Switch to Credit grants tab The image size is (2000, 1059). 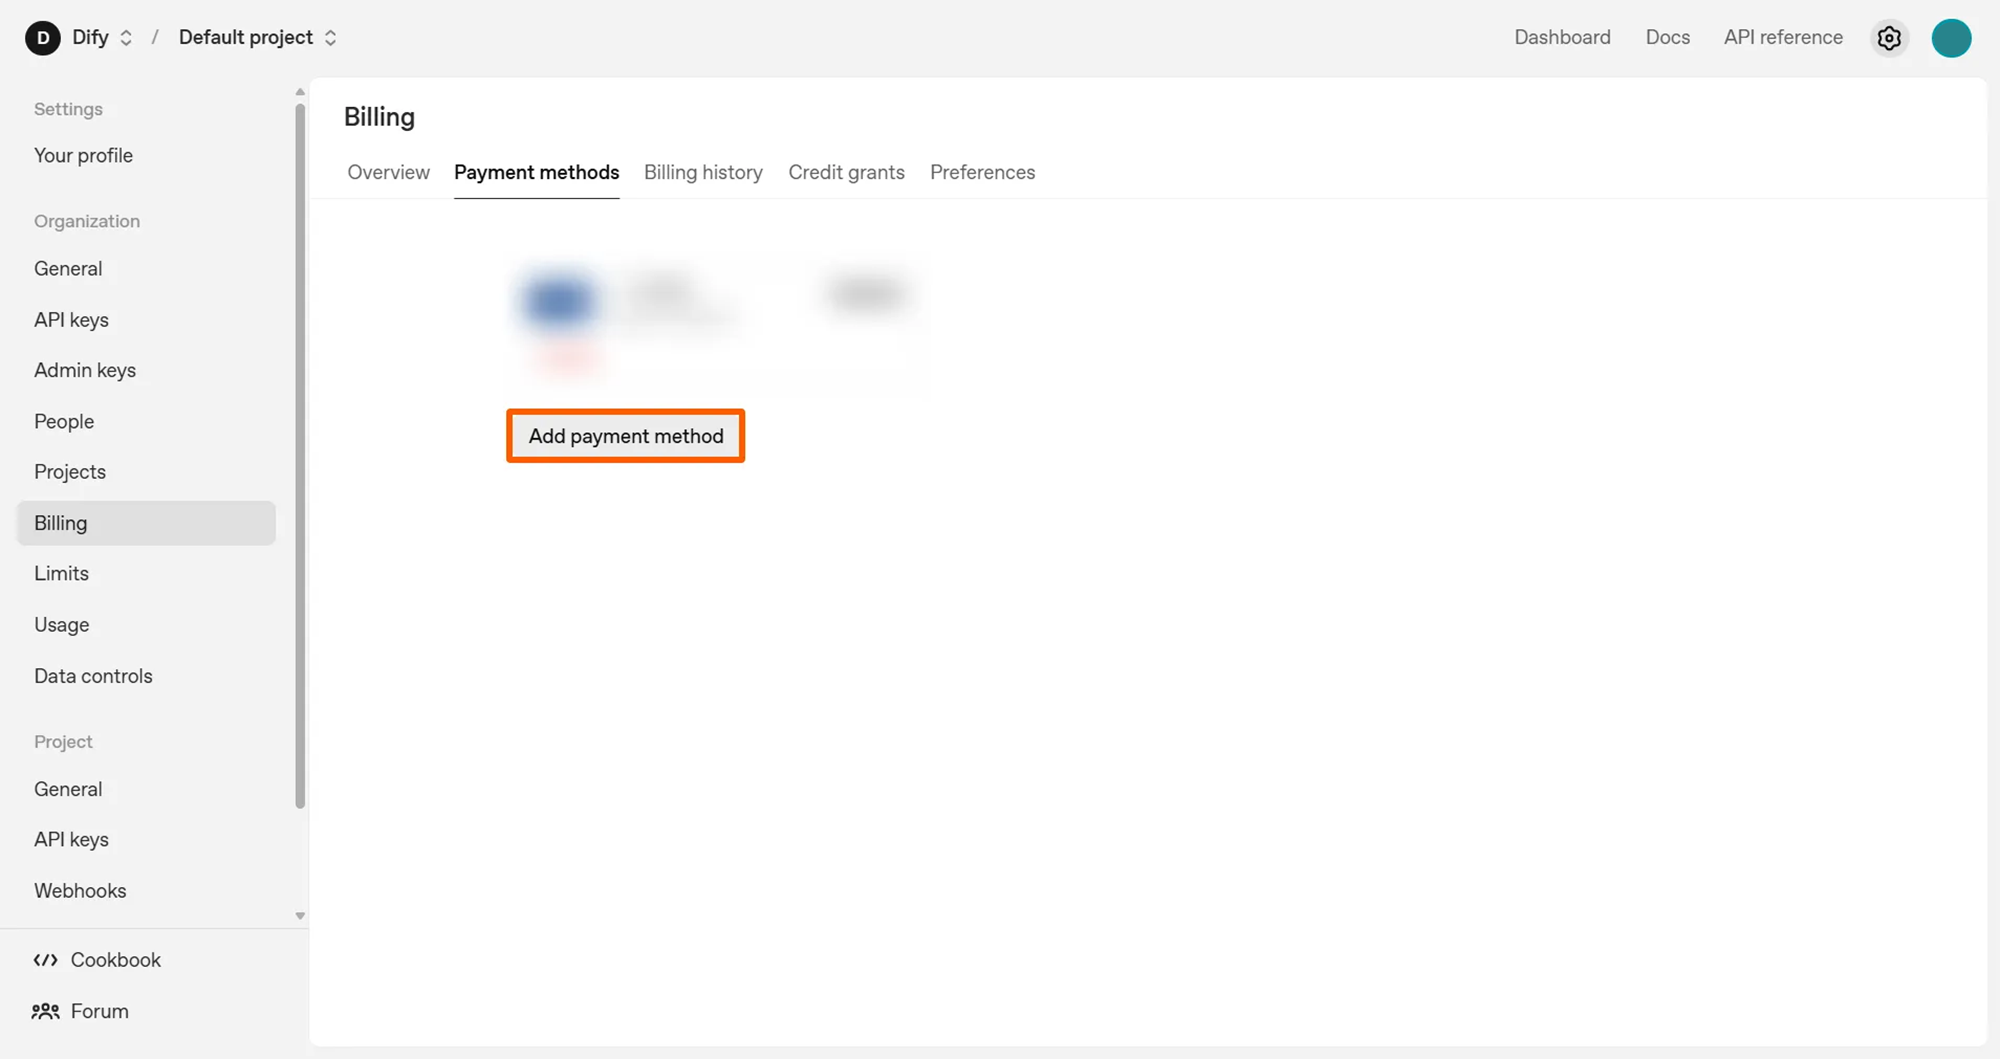(846, 172)
